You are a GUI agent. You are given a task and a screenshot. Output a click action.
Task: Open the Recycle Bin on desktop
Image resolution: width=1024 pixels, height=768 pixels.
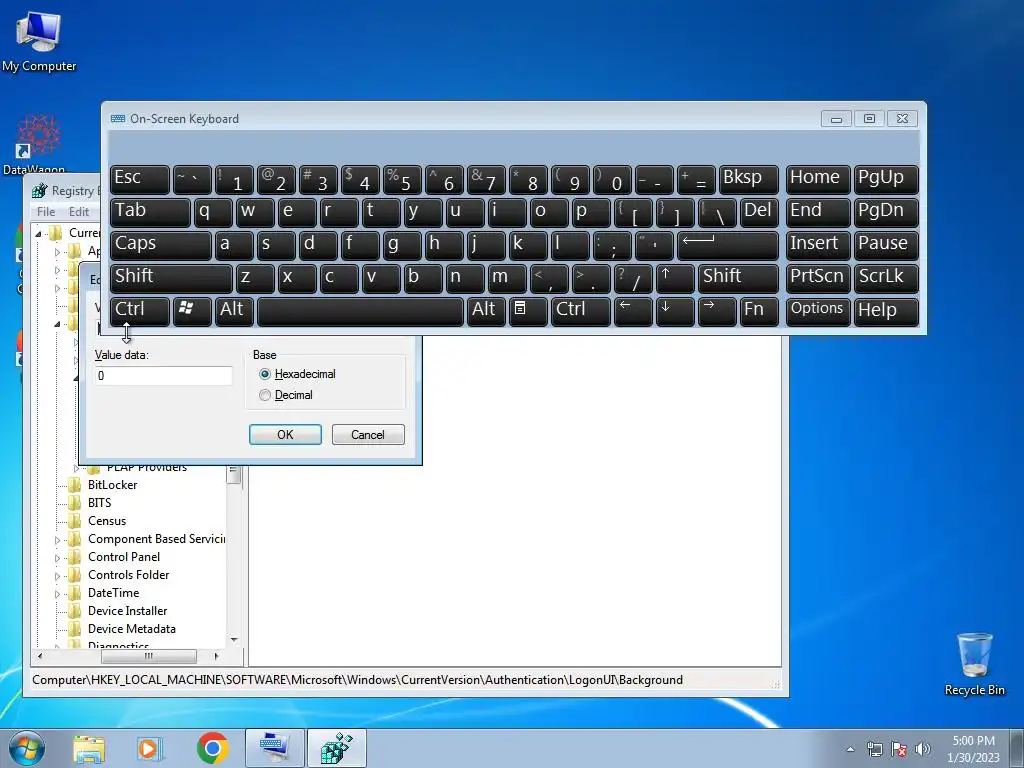974,664
